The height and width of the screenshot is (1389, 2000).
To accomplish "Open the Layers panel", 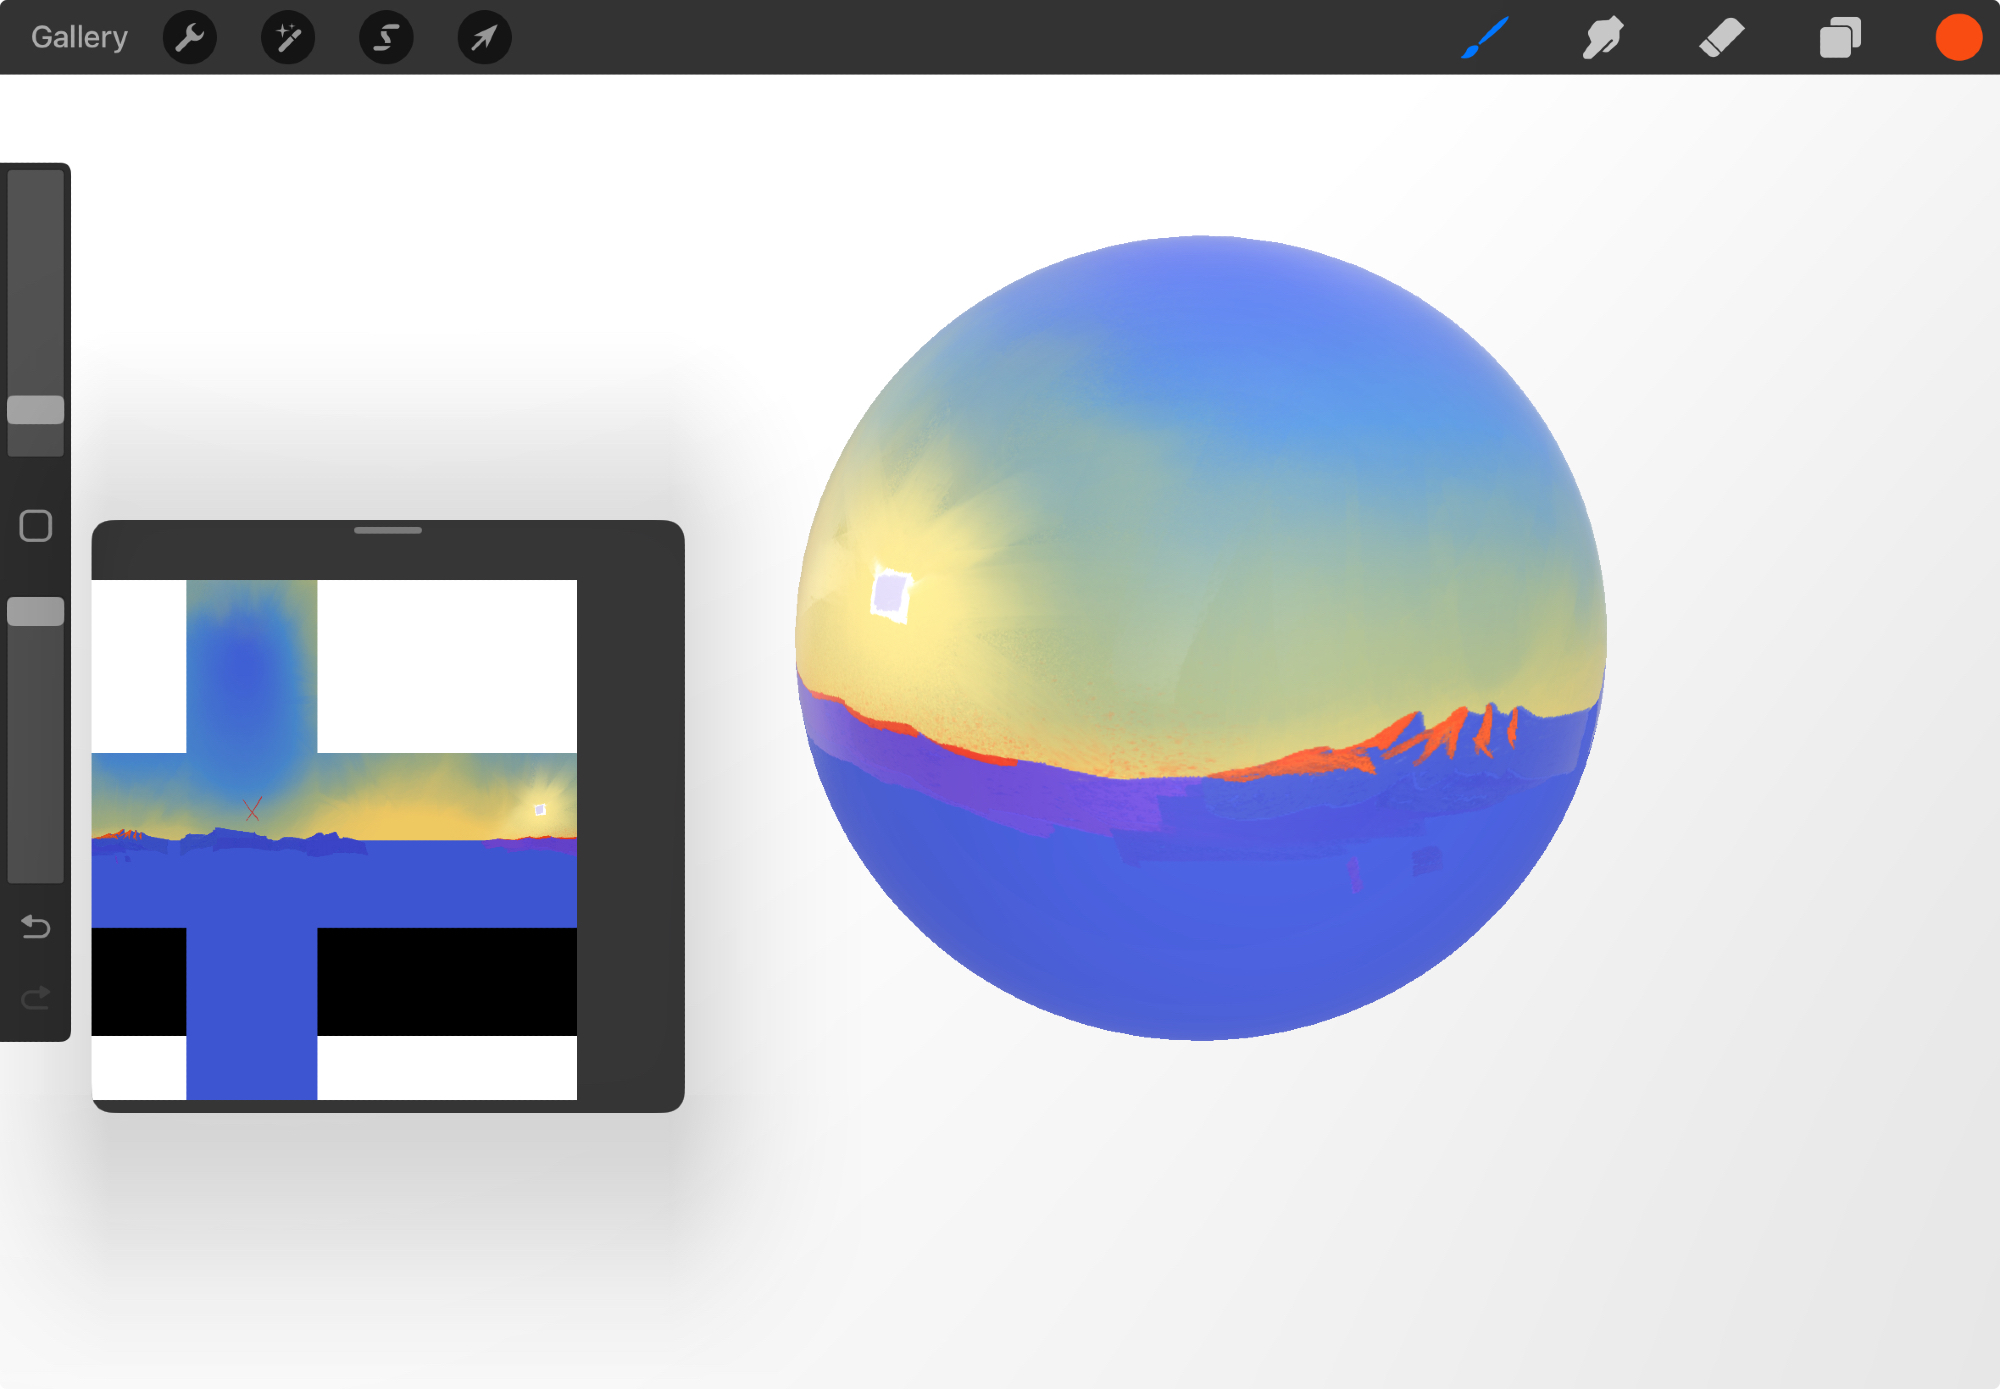I will pyautogui.click(x=1840, y=38).
